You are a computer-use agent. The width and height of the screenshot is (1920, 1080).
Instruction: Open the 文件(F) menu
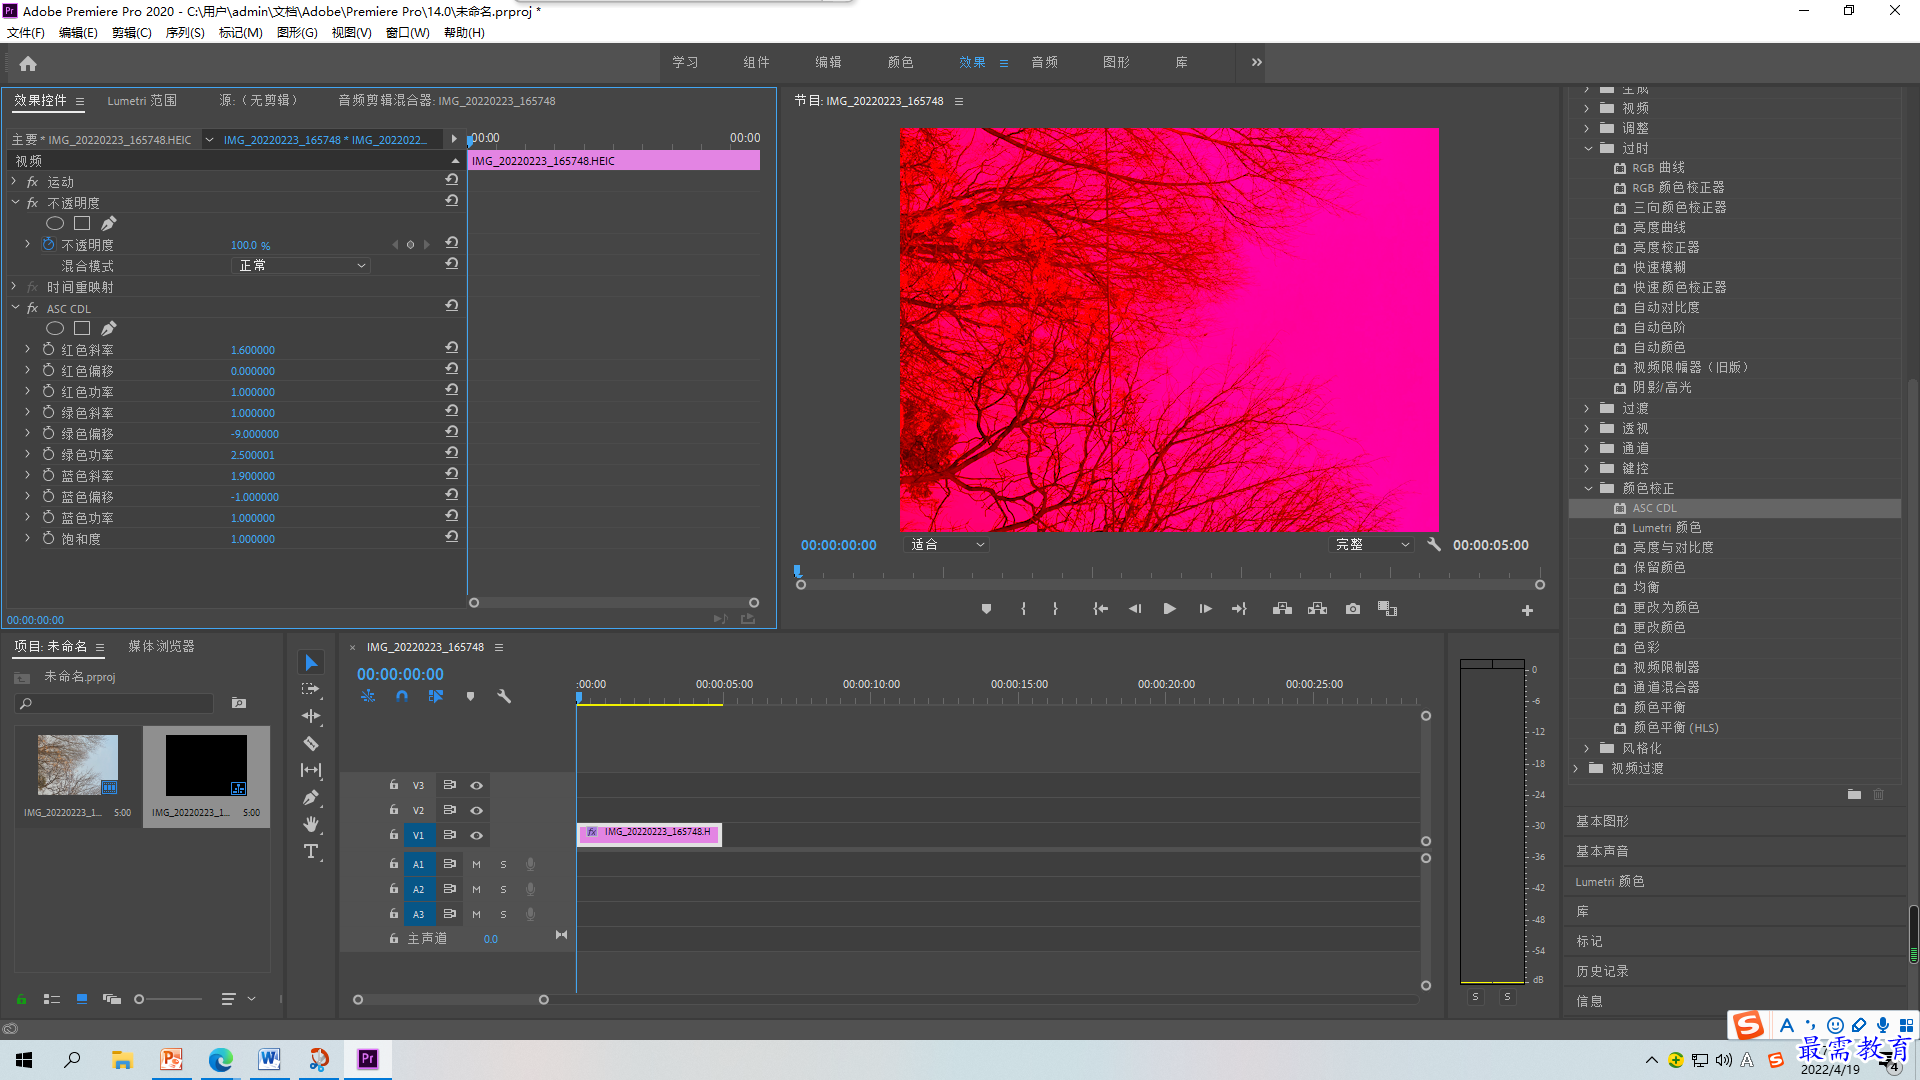(x=26, y=32)
